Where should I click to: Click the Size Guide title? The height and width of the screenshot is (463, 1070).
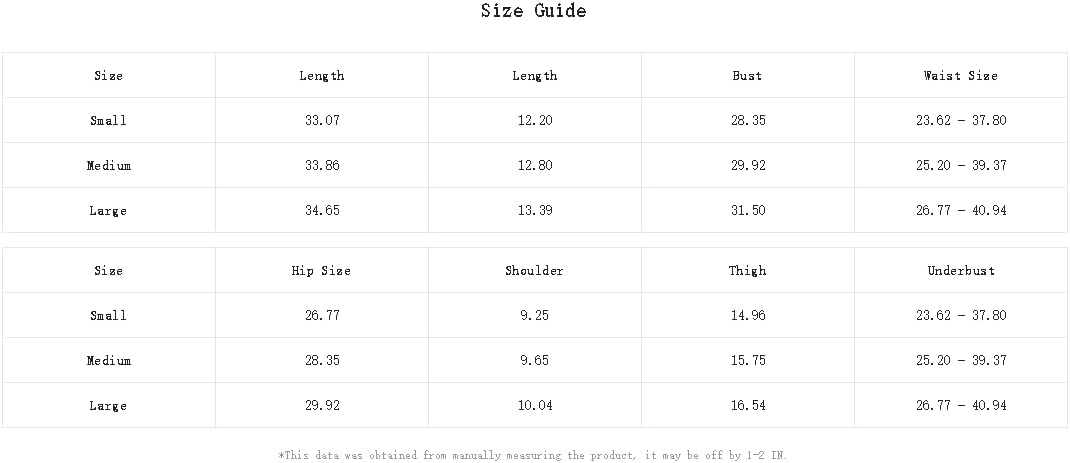point(534,11)
